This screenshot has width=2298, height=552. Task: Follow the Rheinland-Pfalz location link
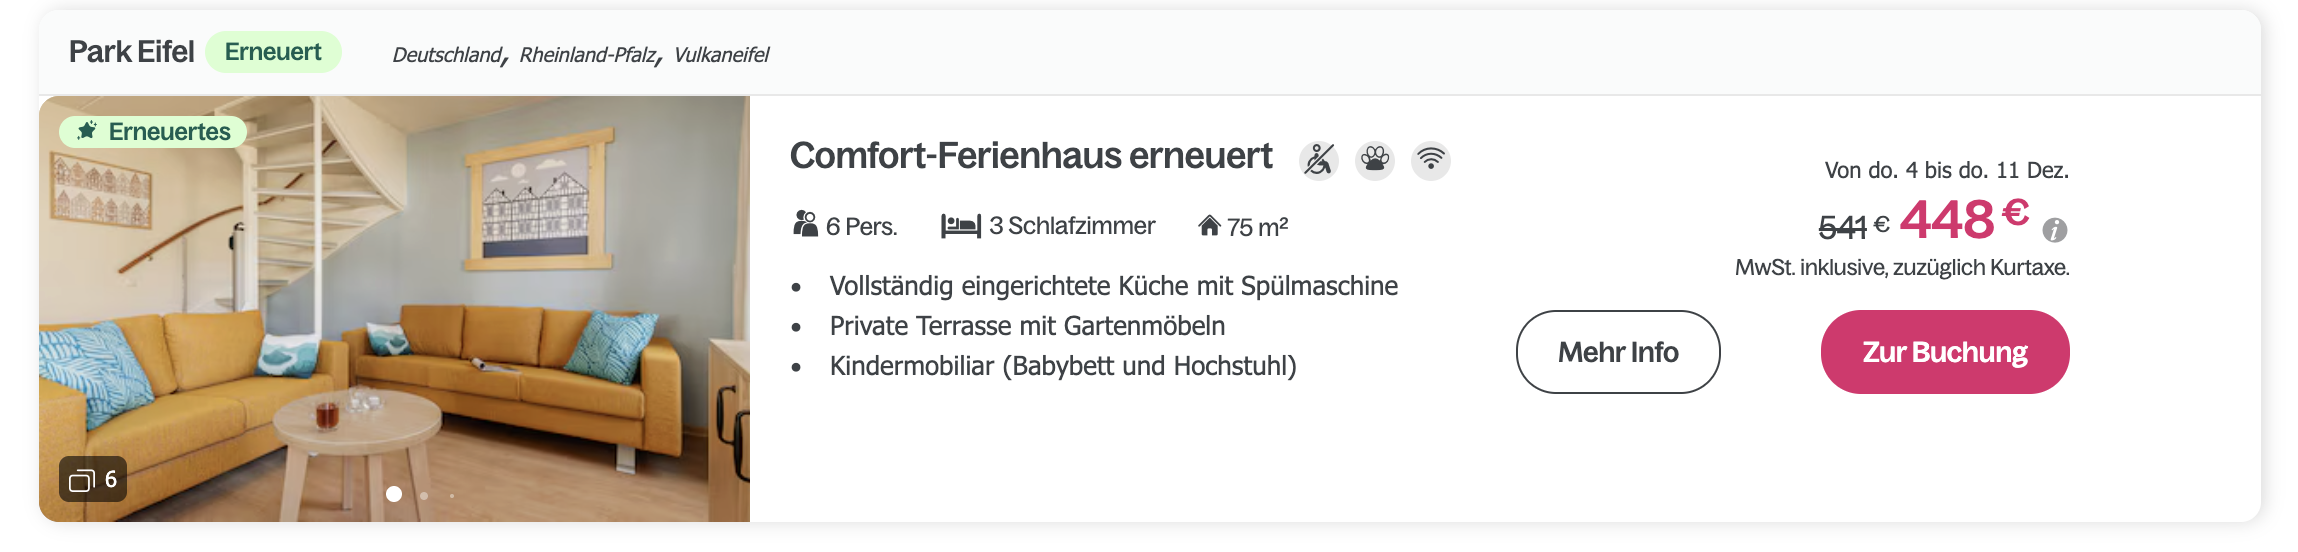tap(587, 55)
